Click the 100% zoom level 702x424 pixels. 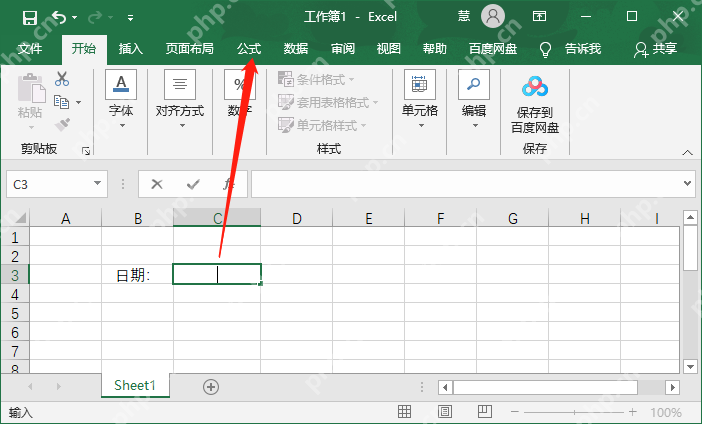[666, 412]
